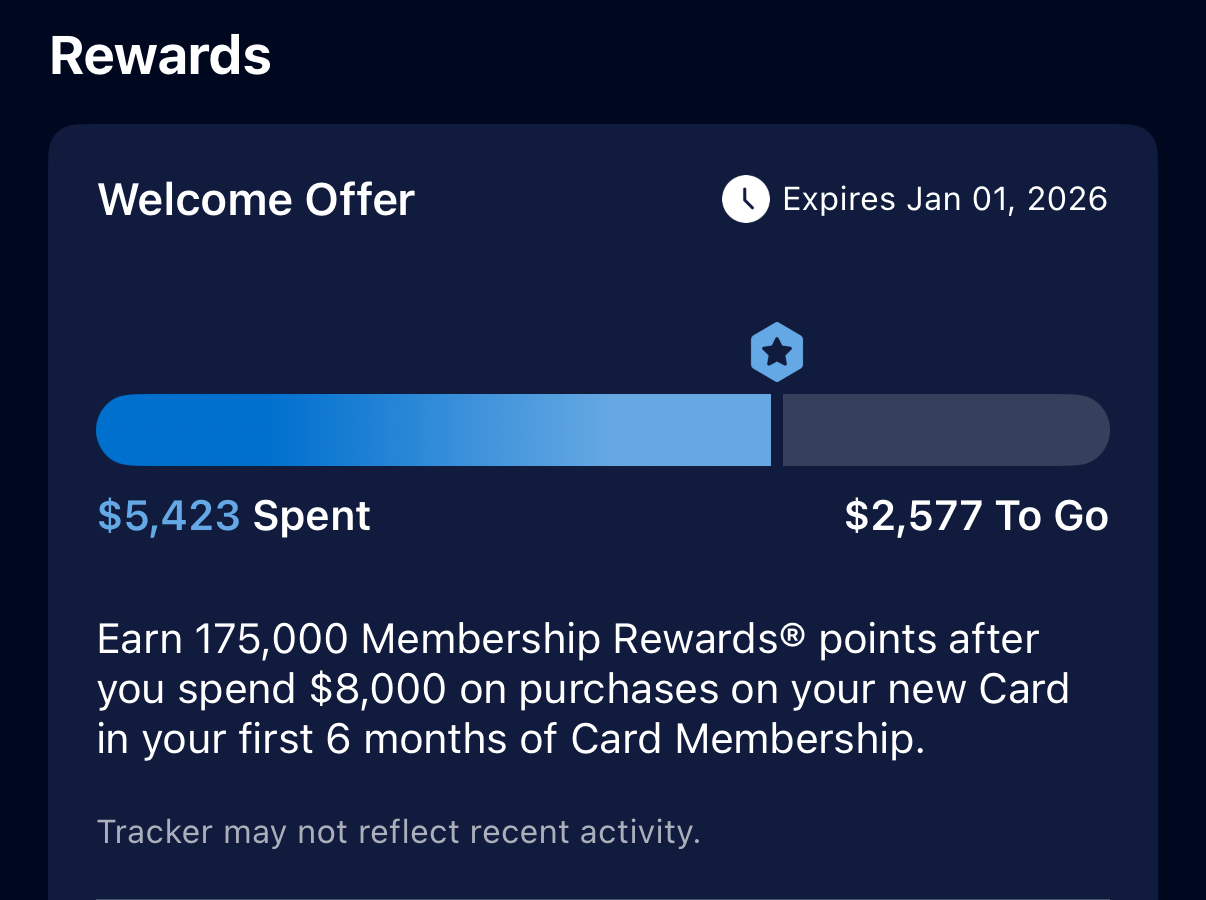Click the clock icon beside expiration date
Image resolution: width=1206 pixels, height=900 pixels.
click(745, 199)
